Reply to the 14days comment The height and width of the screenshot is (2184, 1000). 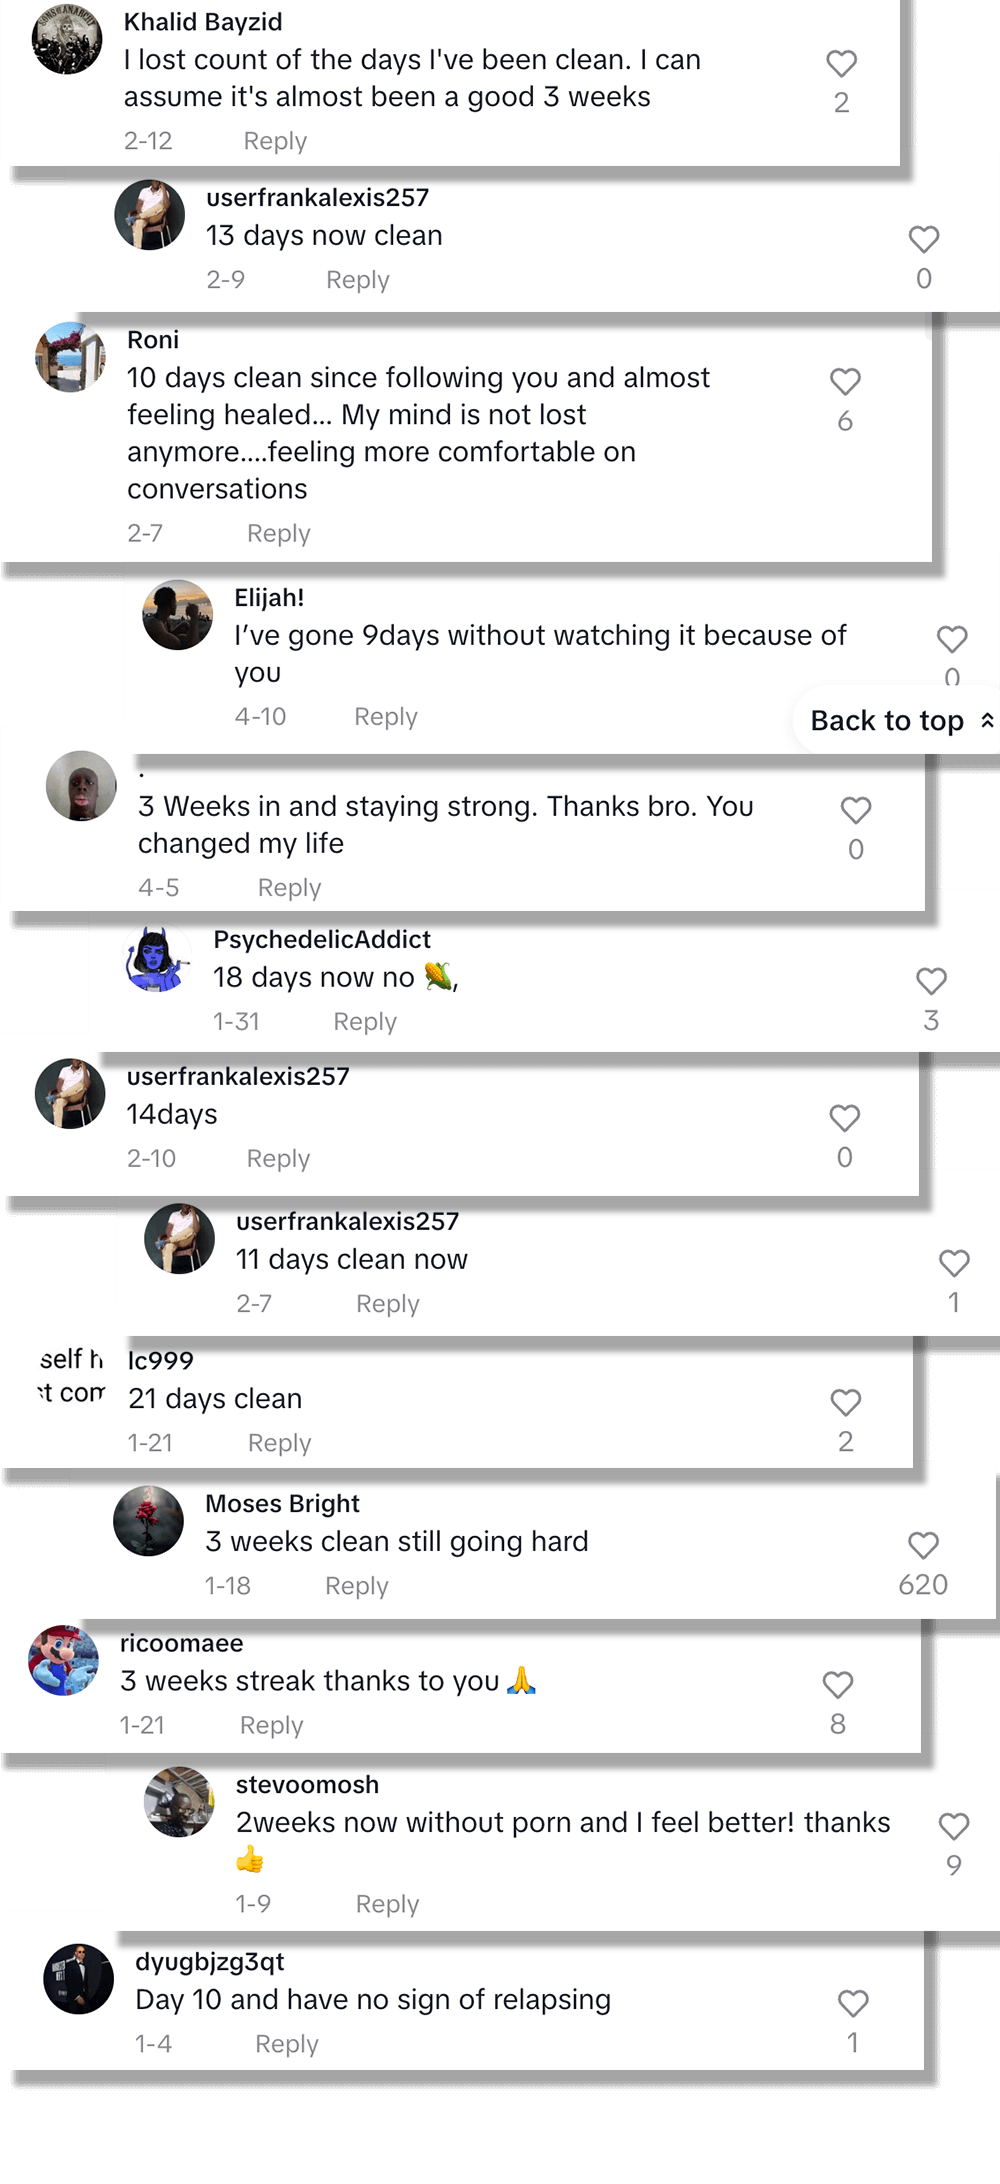[278, 1158]
